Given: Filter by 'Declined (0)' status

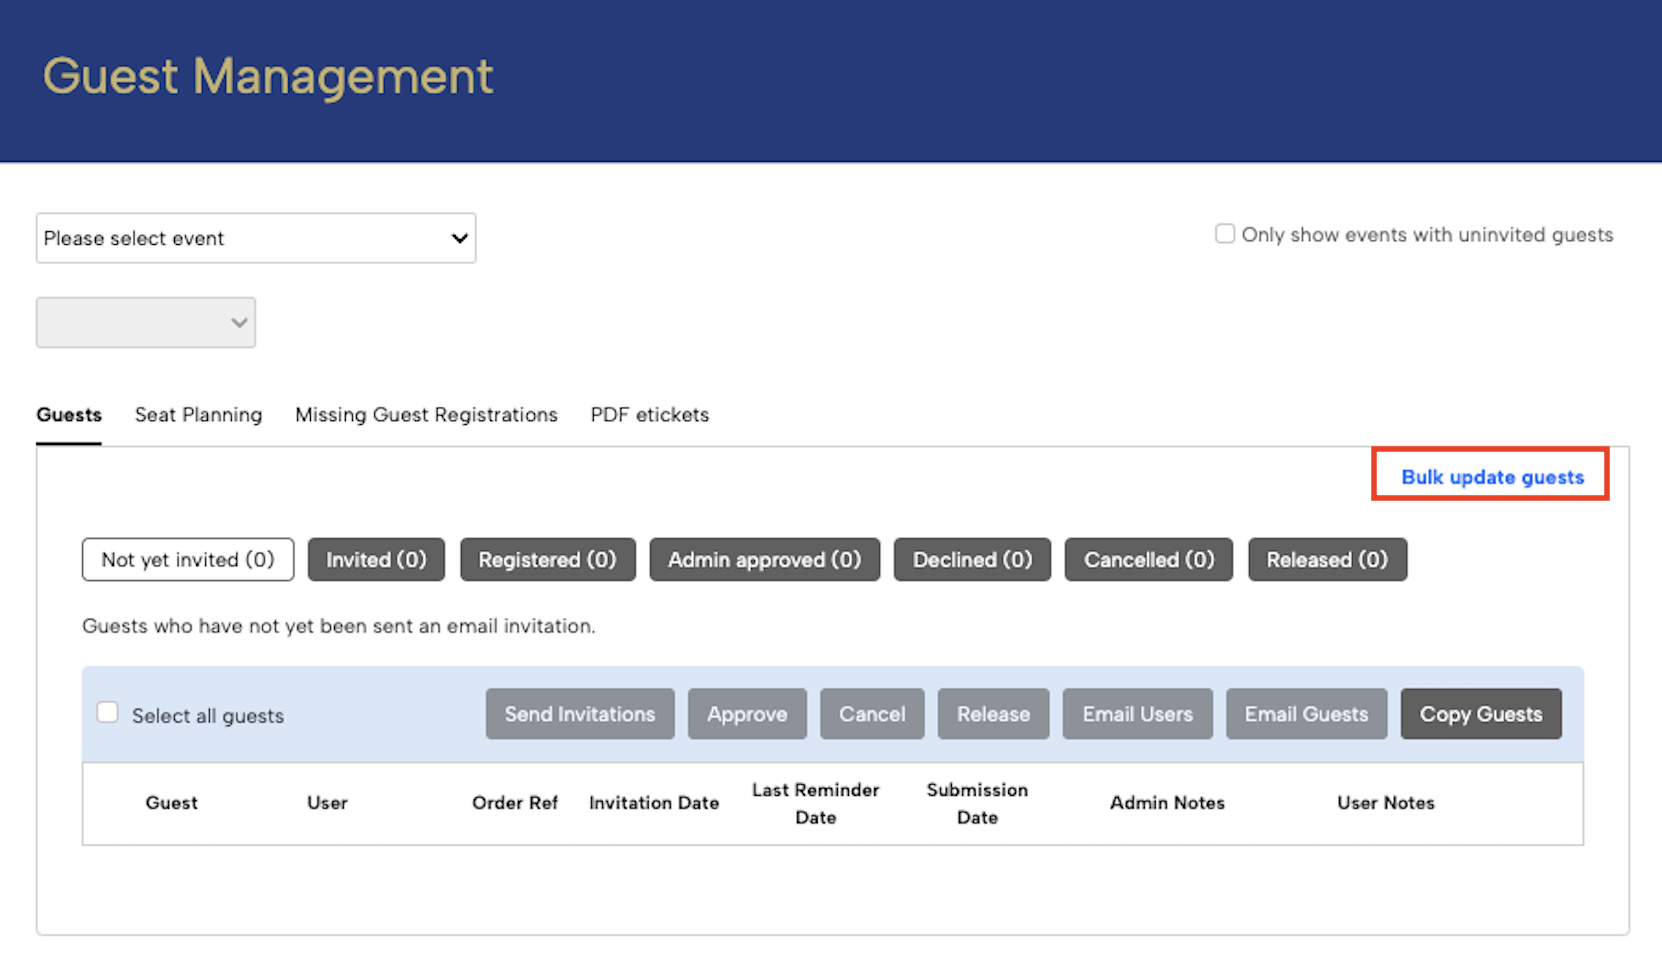Looking at the screenshot, I should pos(972,560).
